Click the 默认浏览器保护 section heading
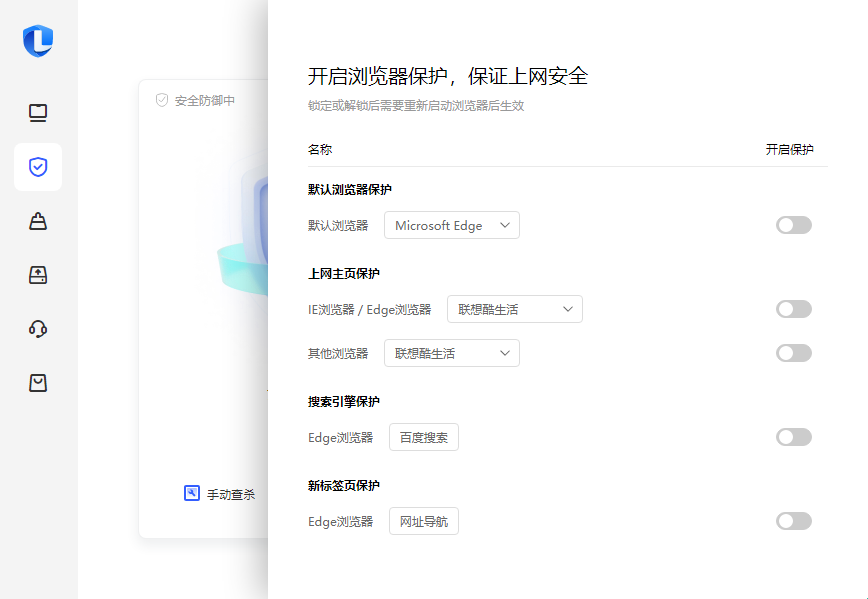This screenshot has width=868, height=599. pyautogui.click(x=350, y=189)
